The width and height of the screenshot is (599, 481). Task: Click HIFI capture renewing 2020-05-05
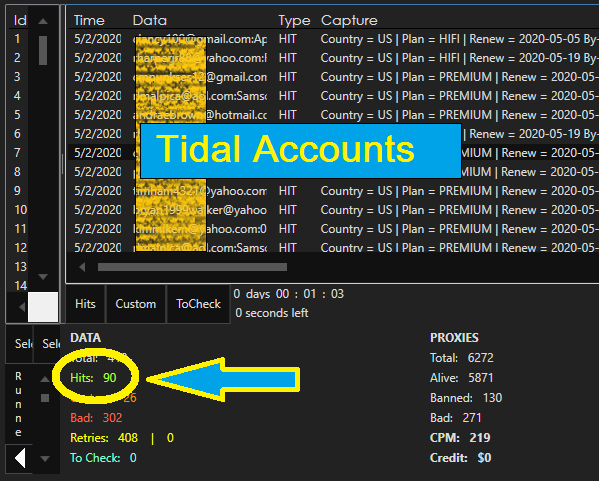point(459,39)
